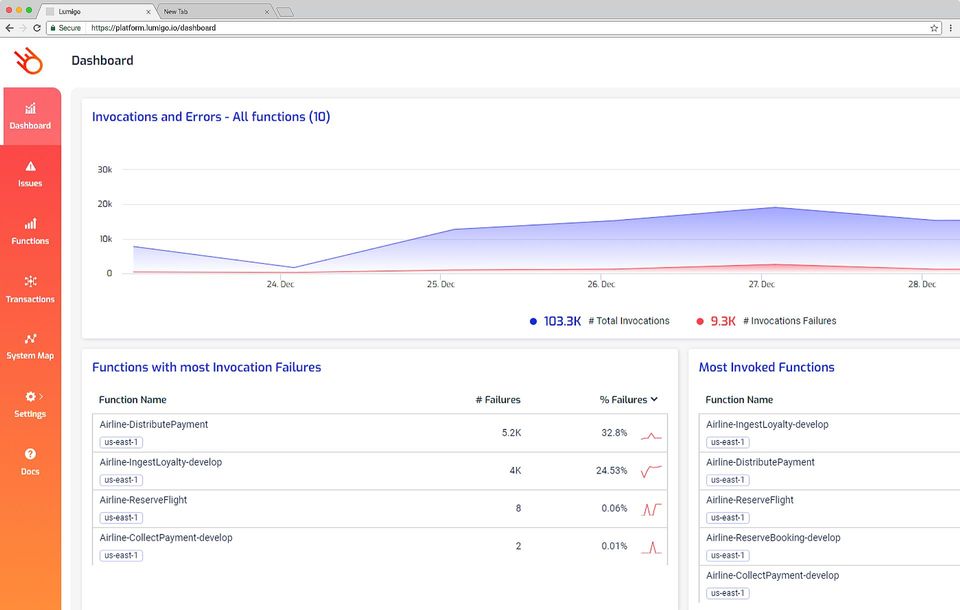
Task: Click us-east-1 tag under Airline-DistributePayment failures
Action: click(x=121, y=442)
